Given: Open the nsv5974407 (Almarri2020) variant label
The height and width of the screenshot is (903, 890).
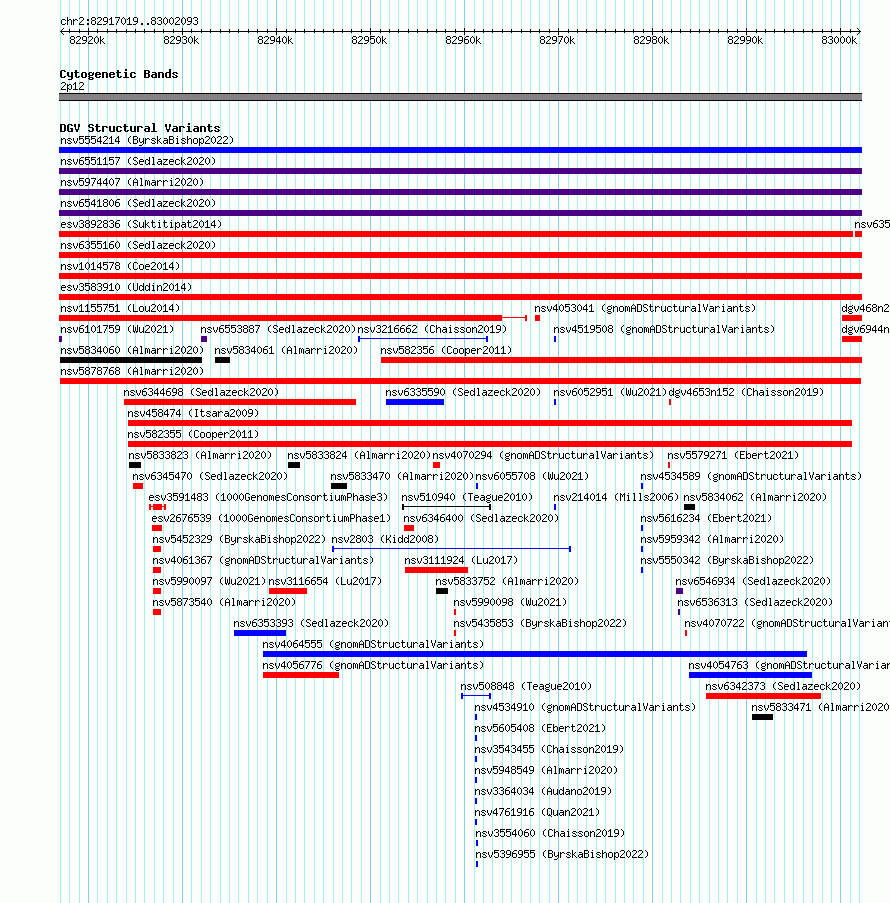Looking at the screenshot, I should [132, 183].
